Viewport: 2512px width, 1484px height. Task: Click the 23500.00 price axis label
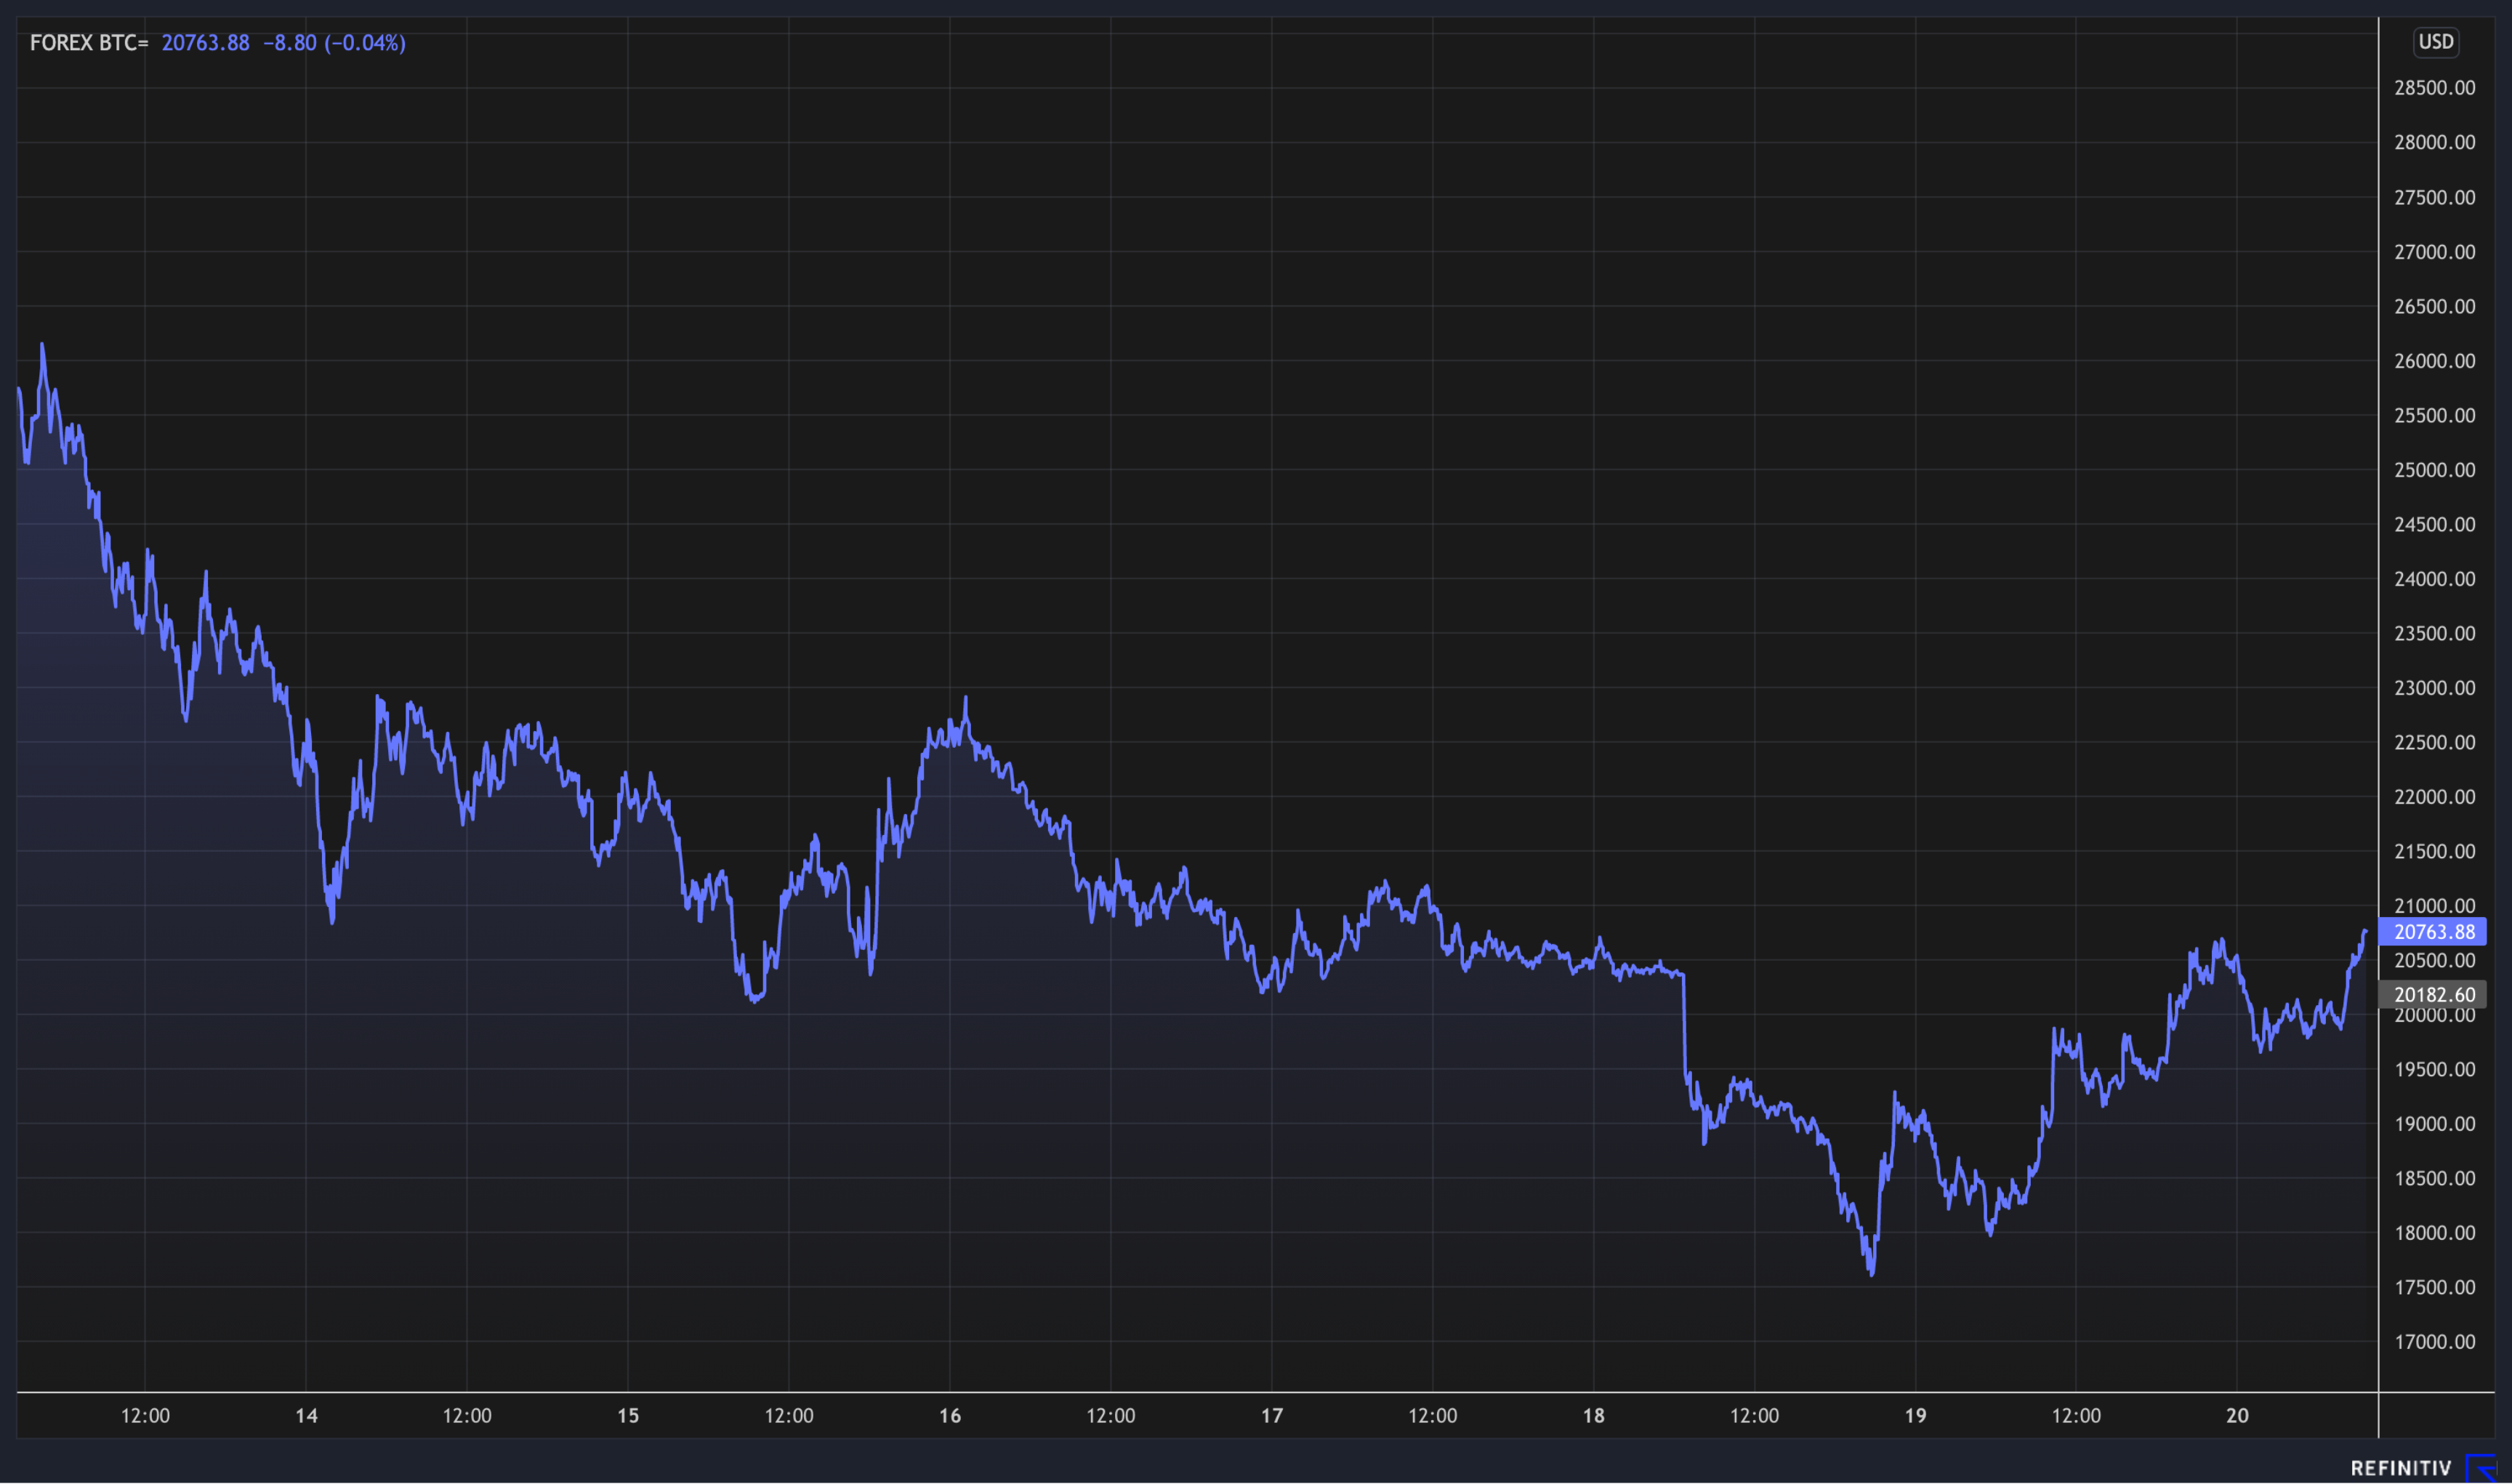pyautogui.click(x=2434, y=633)
